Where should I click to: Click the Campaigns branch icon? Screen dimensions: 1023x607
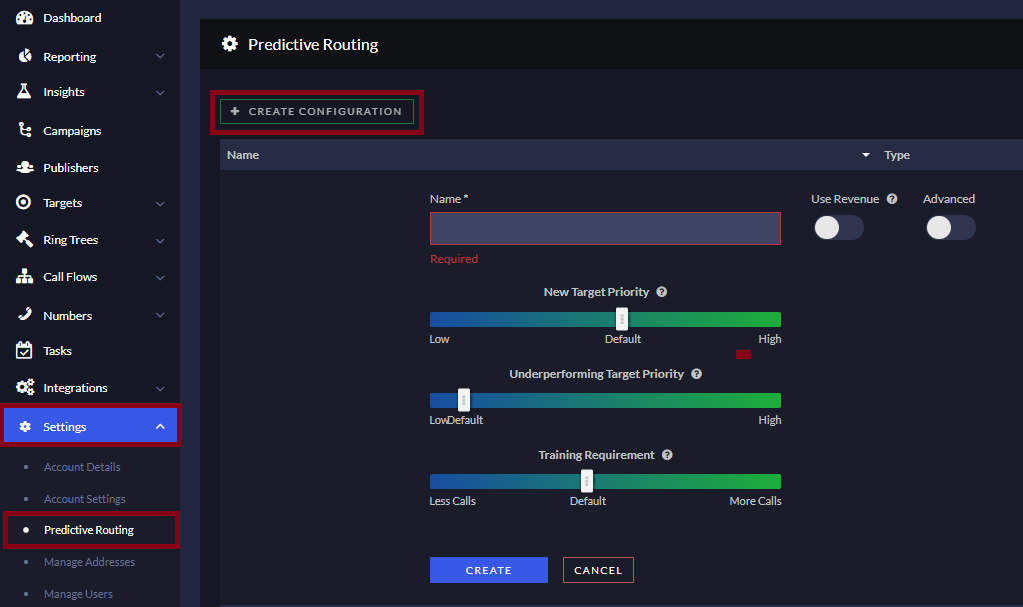[x=25, y=130]
